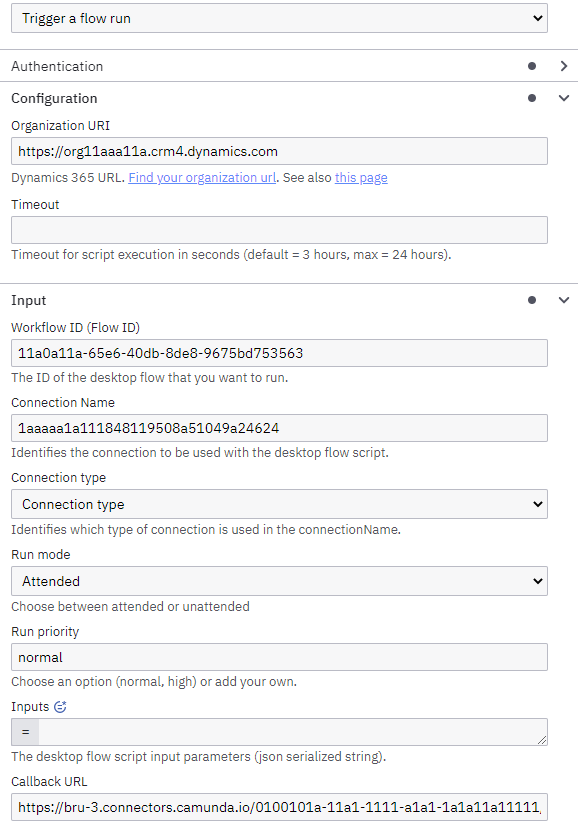Click the status dot next to Input
578x826 pixels.
531,300
